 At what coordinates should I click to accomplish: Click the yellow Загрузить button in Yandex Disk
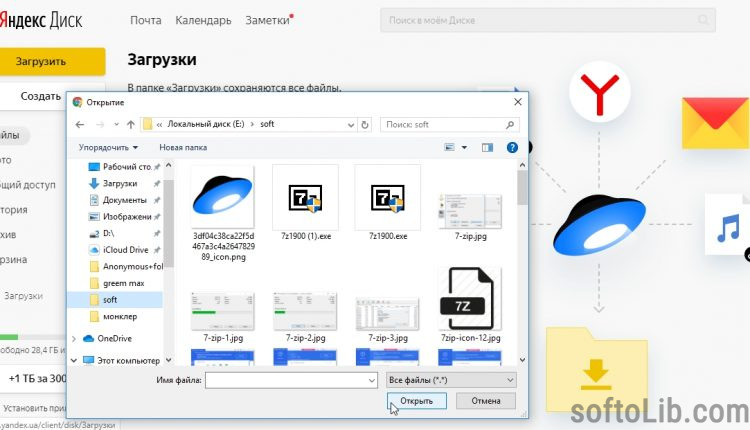click(x=52, y=61)
